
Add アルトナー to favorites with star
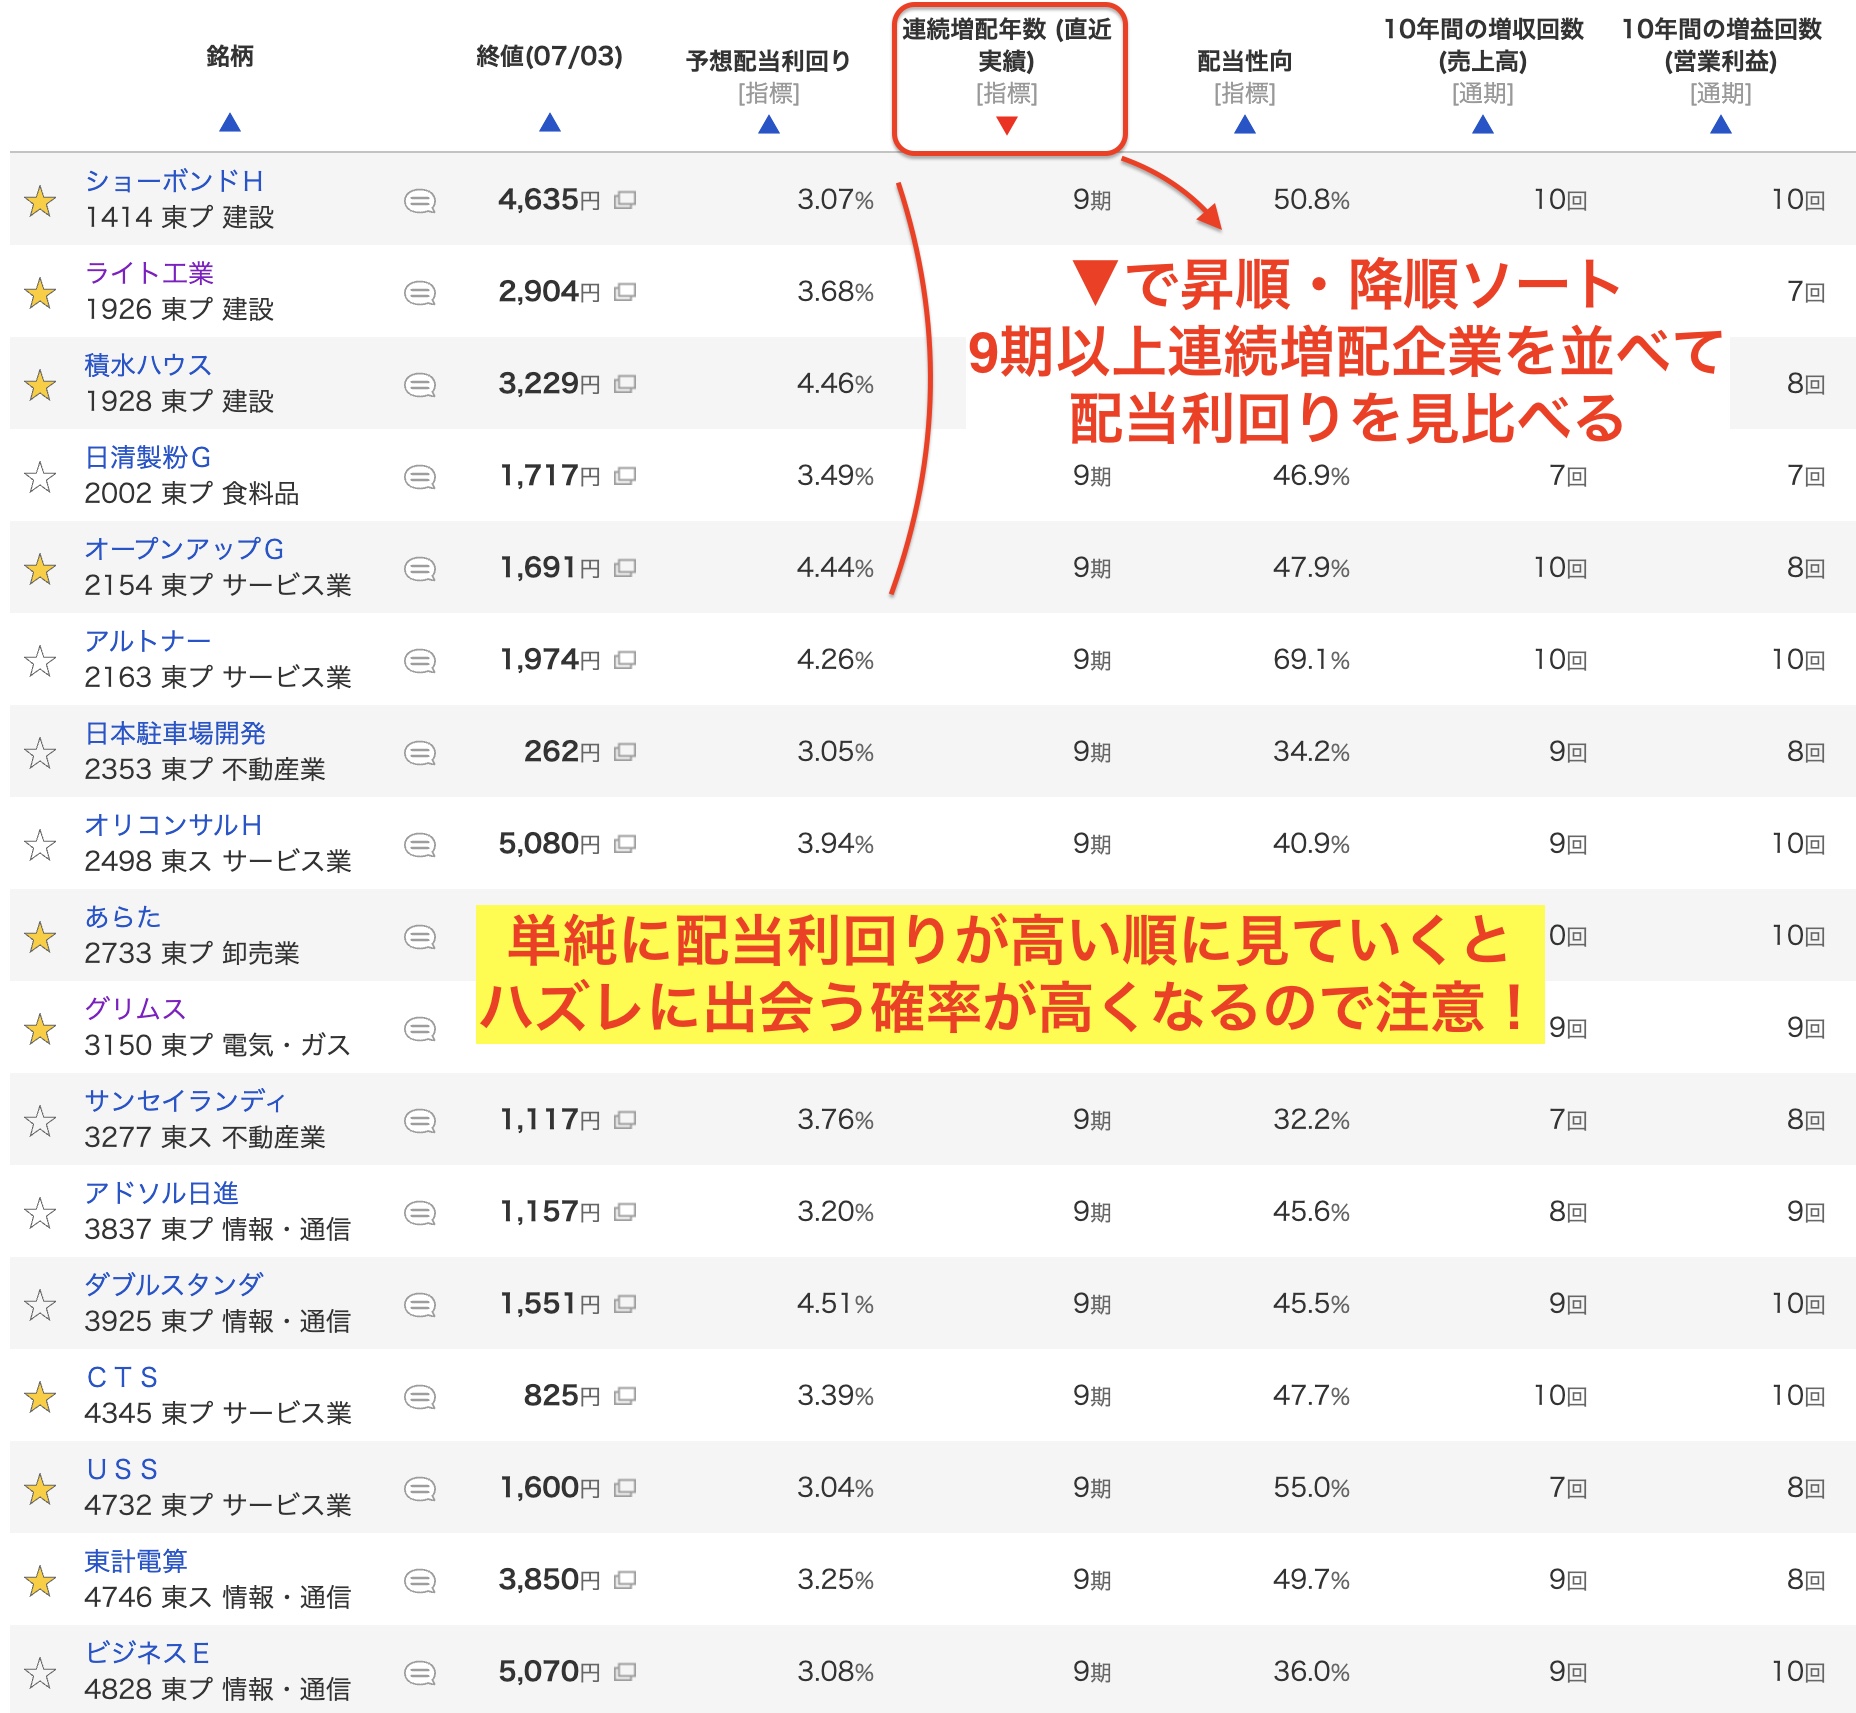(x=40, y=661)
